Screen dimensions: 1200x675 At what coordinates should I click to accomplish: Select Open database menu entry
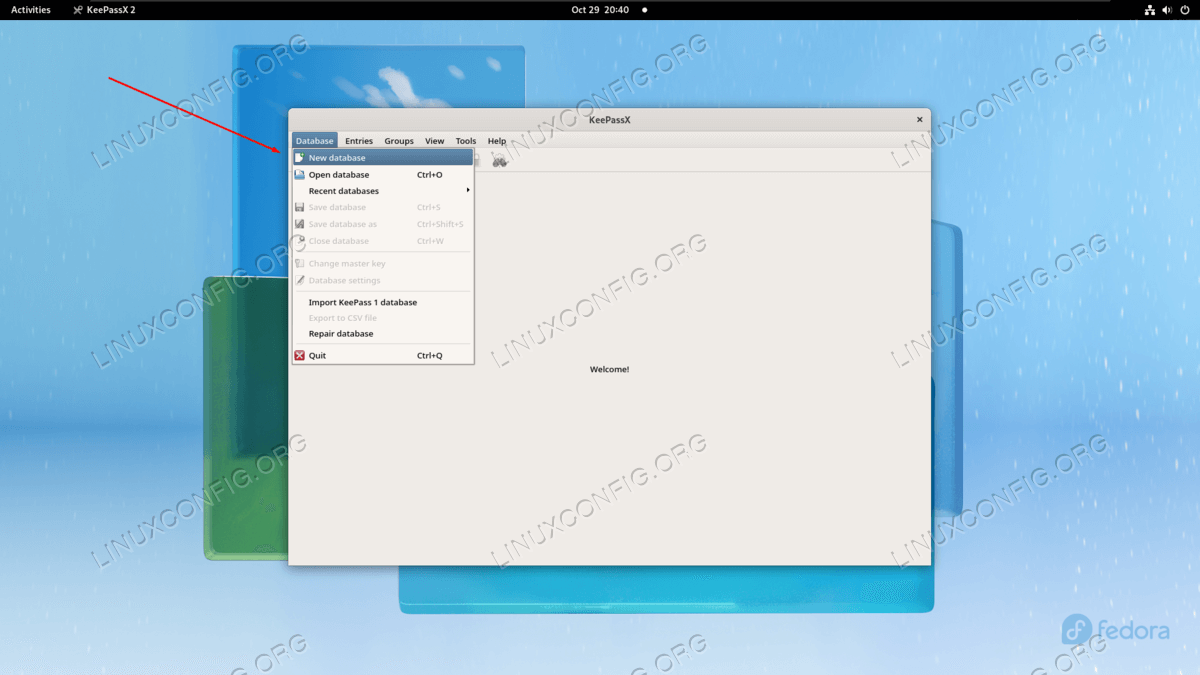382,175
